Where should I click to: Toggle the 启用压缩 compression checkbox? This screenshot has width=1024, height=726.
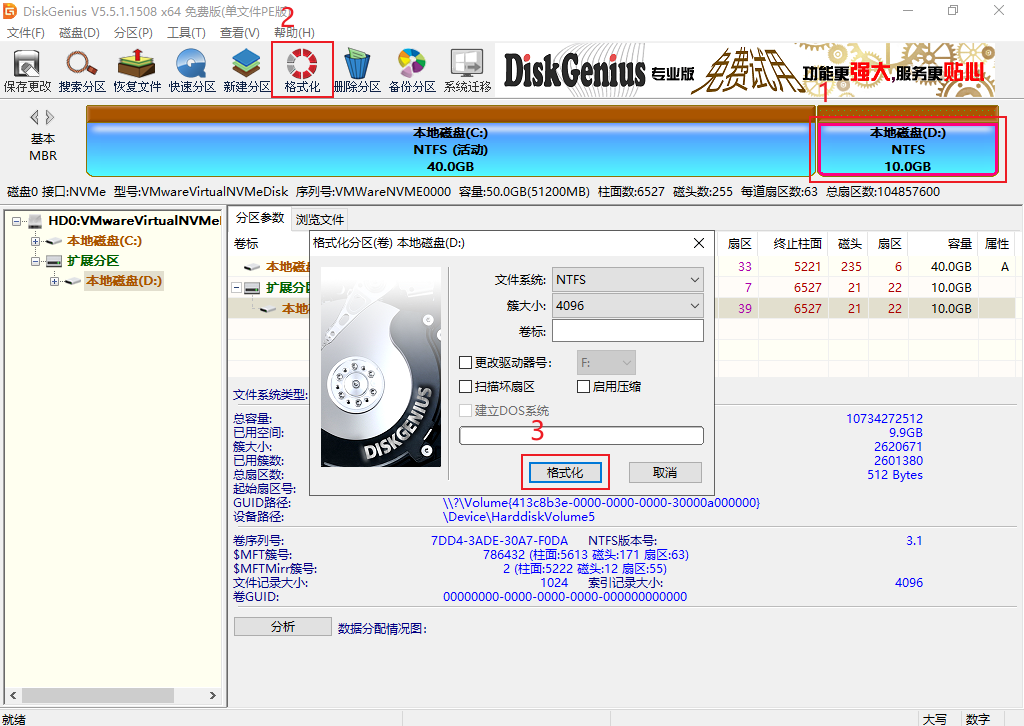point(583,387)
